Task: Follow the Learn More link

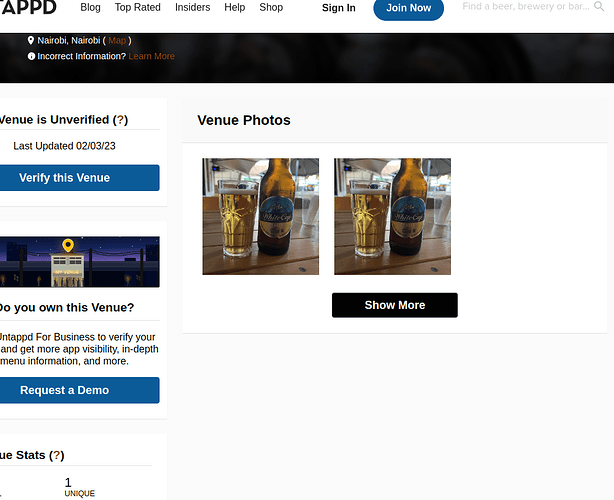Action: point(151,56)
